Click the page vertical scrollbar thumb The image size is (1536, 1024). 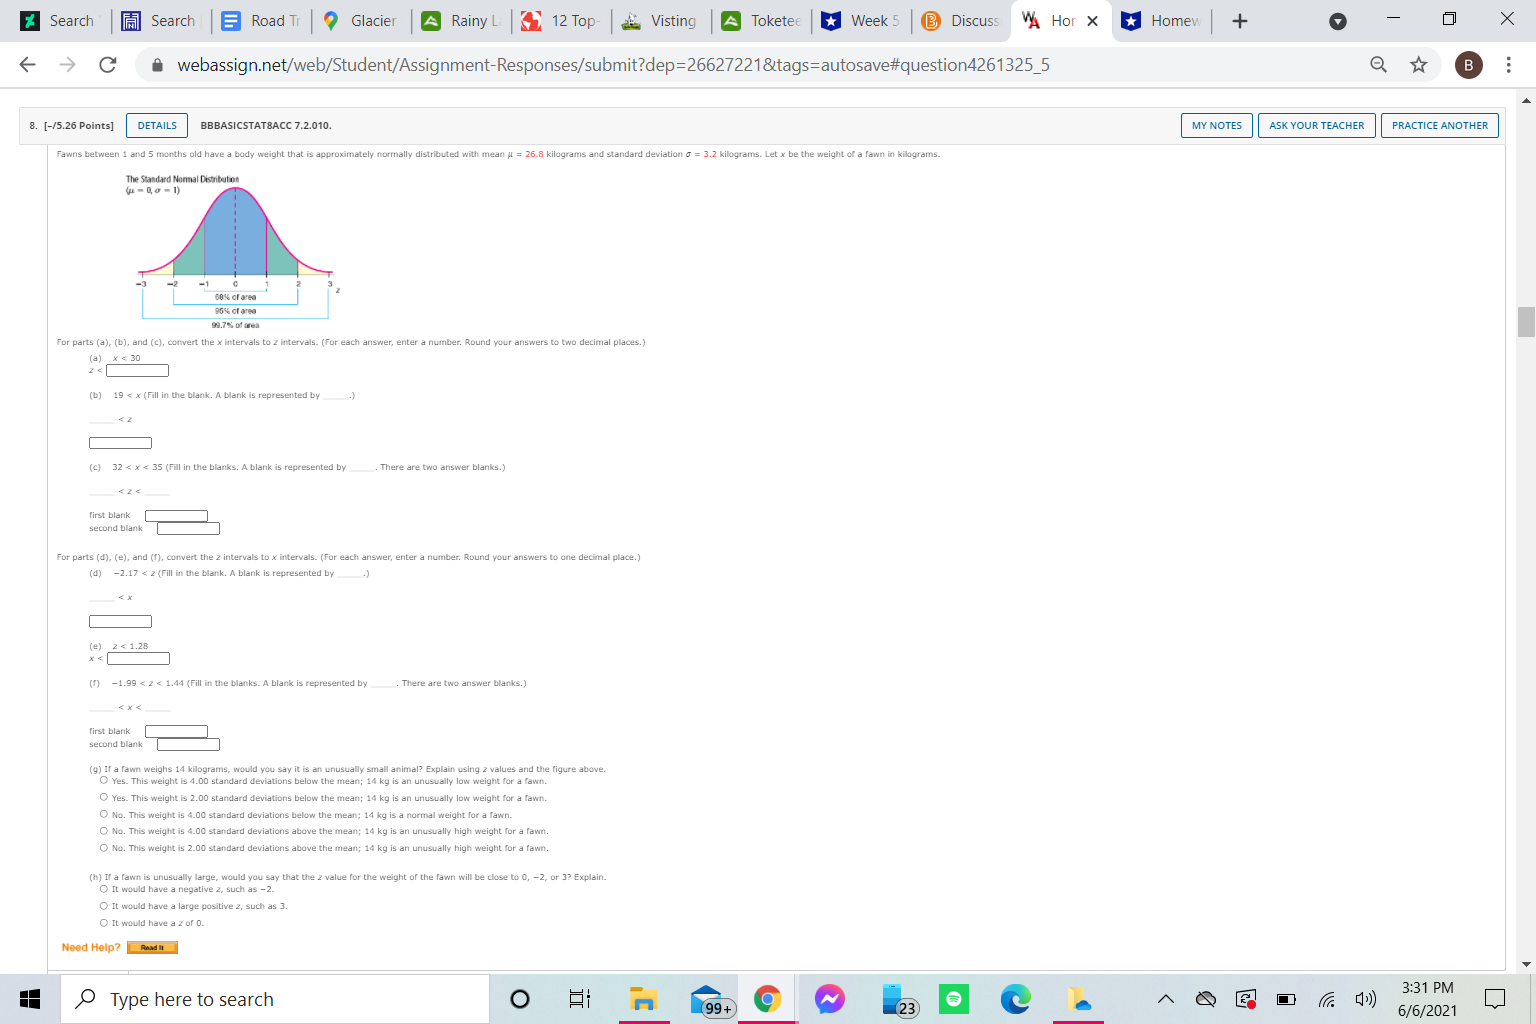pyautogui.click(x=1526, y=322)
